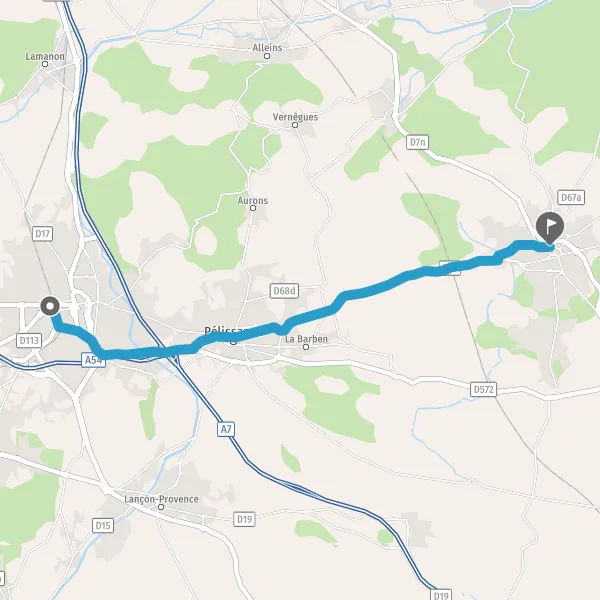Select the Aurons village label
Viewport: 600px width, 600px height.
253,201
